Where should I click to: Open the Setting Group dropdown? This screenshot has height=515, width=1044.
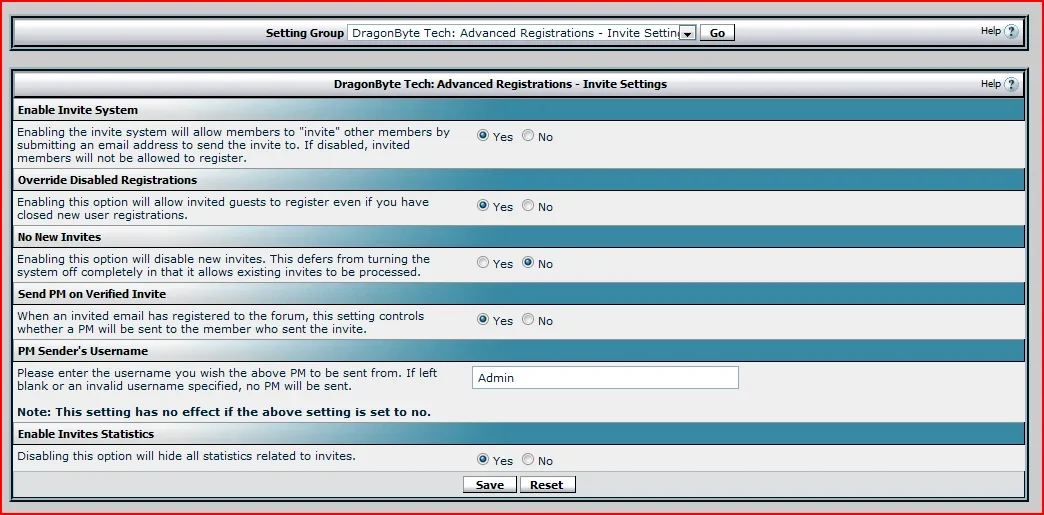click(x=521, y=33)
